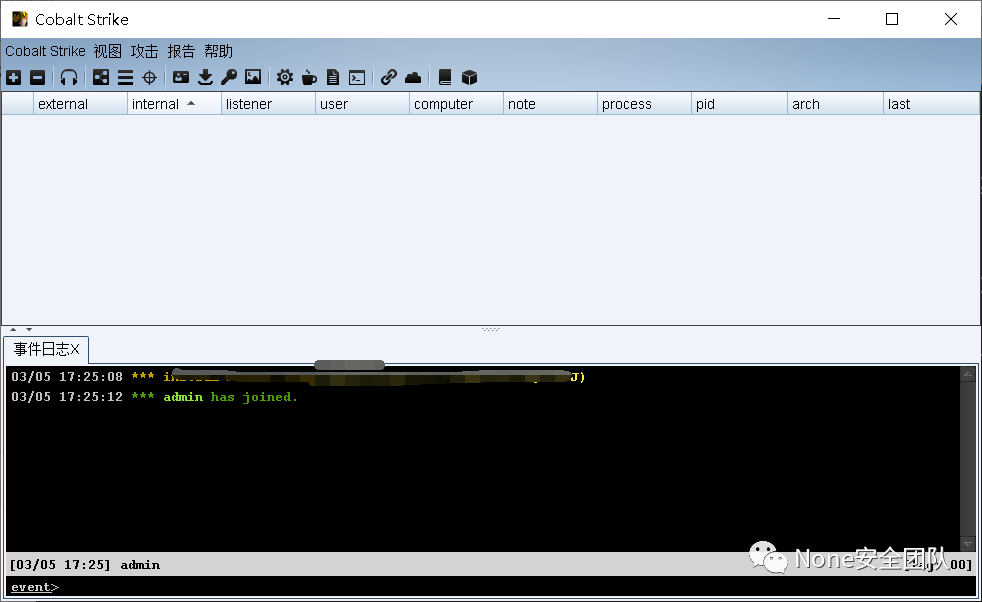Open the 视图 (View) menu

point(107,51)
